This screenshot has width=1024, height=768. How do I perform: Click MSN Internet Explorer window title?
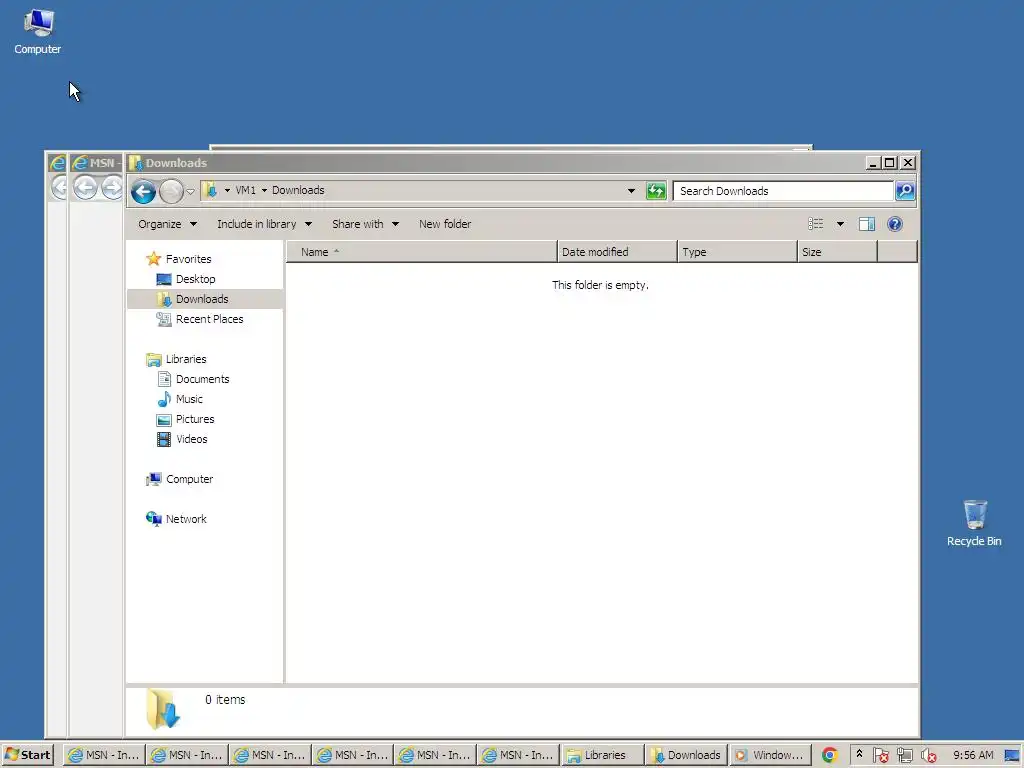[x=103, y=163]
